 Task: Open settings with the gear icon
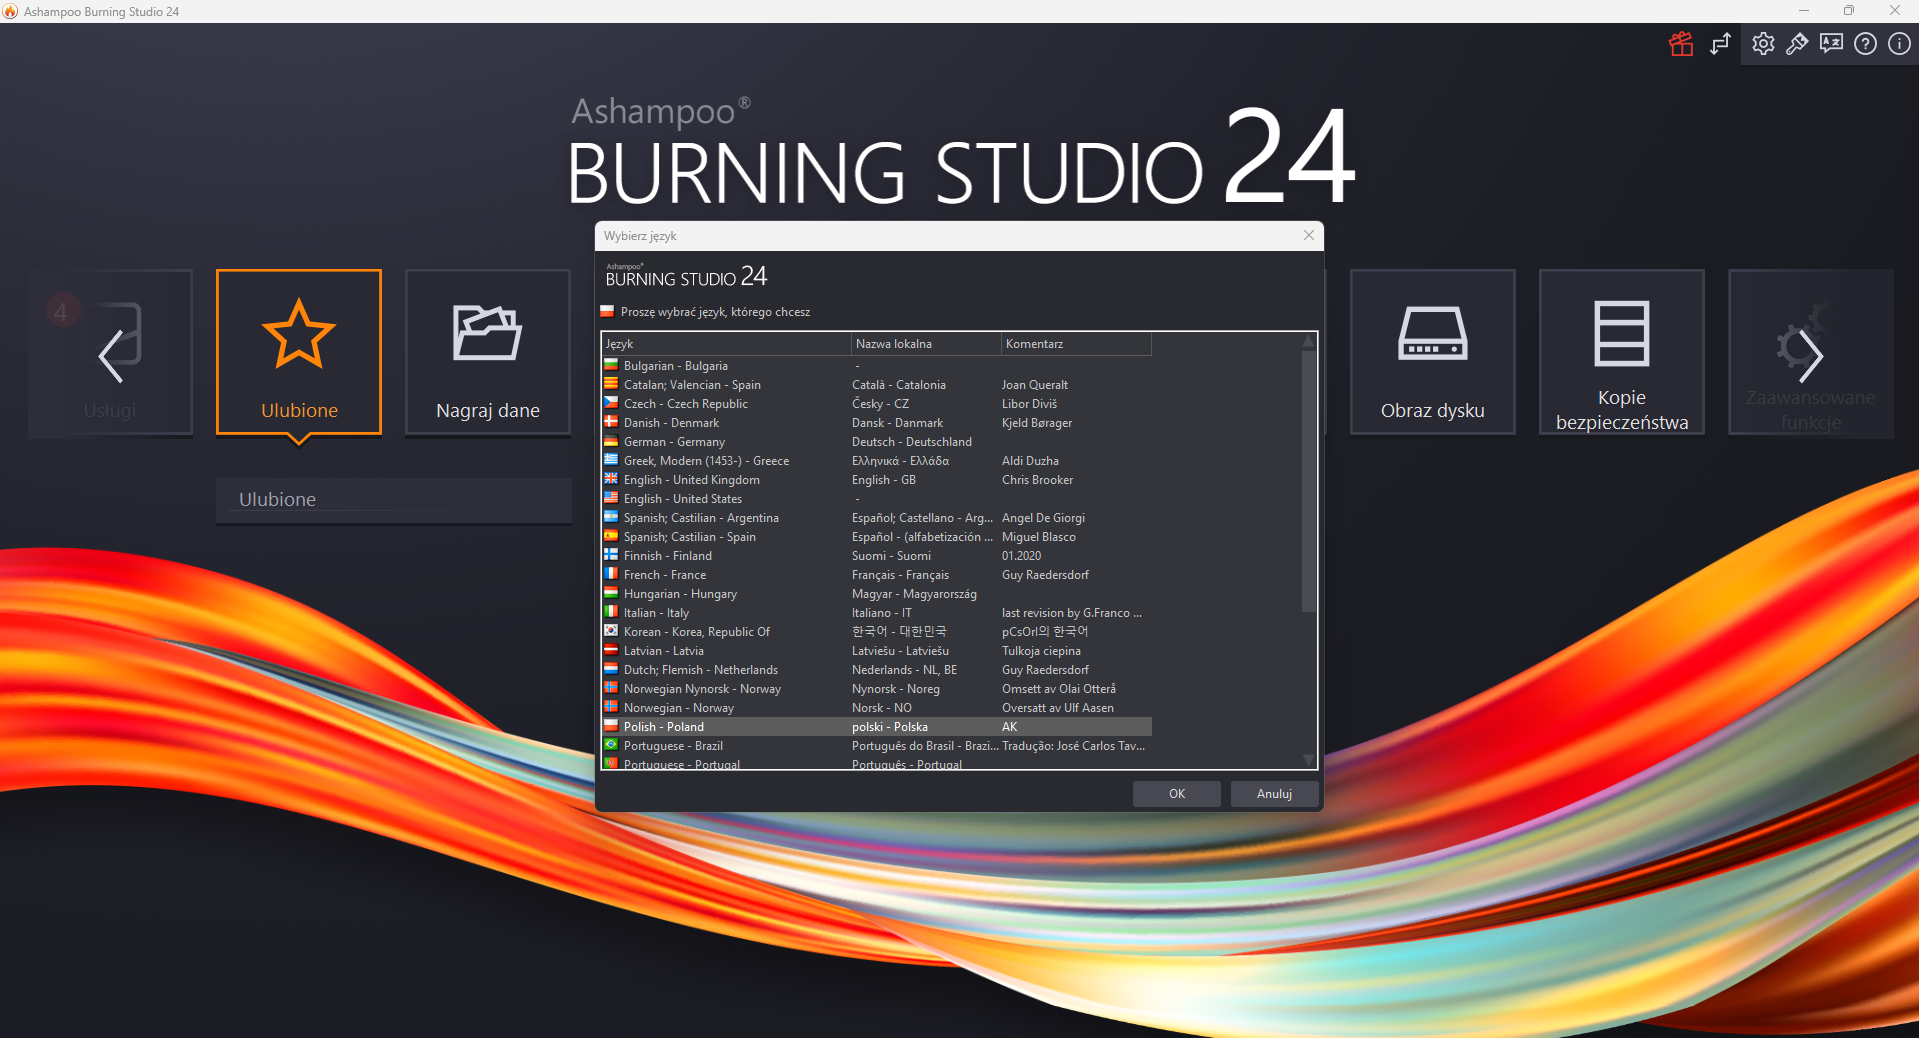point(1763,44)
